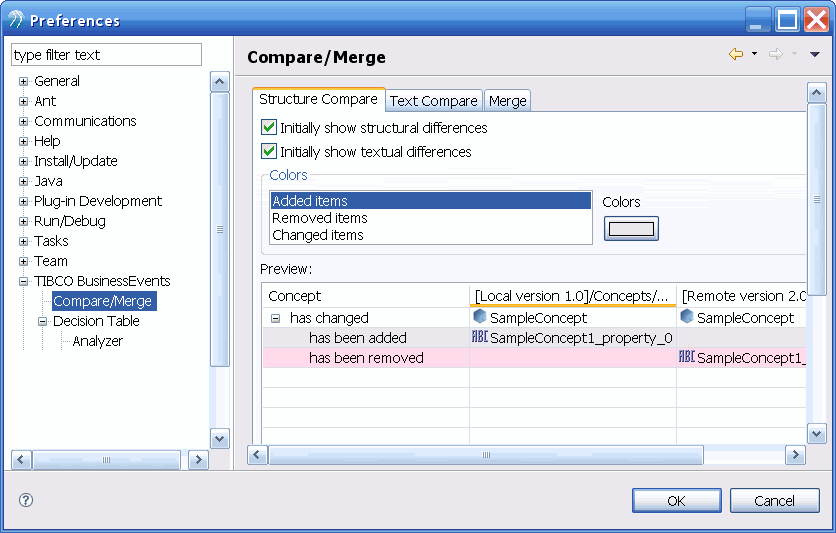Click the settings pane horizontal scrollbar thumb
The width and height of the screenshot is (836, 533).
486,455
